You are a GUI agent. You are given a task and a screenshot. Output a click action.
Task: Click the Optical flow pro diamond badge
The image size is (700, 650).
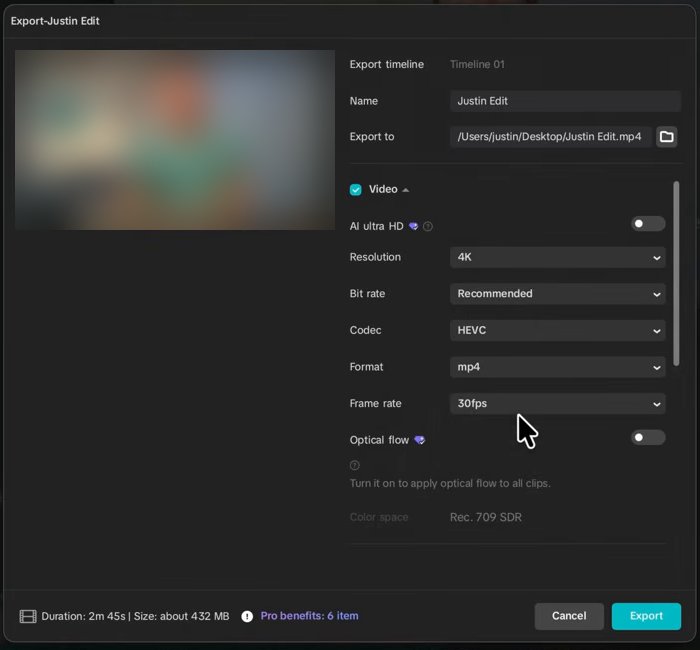pyautogui.click(x=420, y=440)
